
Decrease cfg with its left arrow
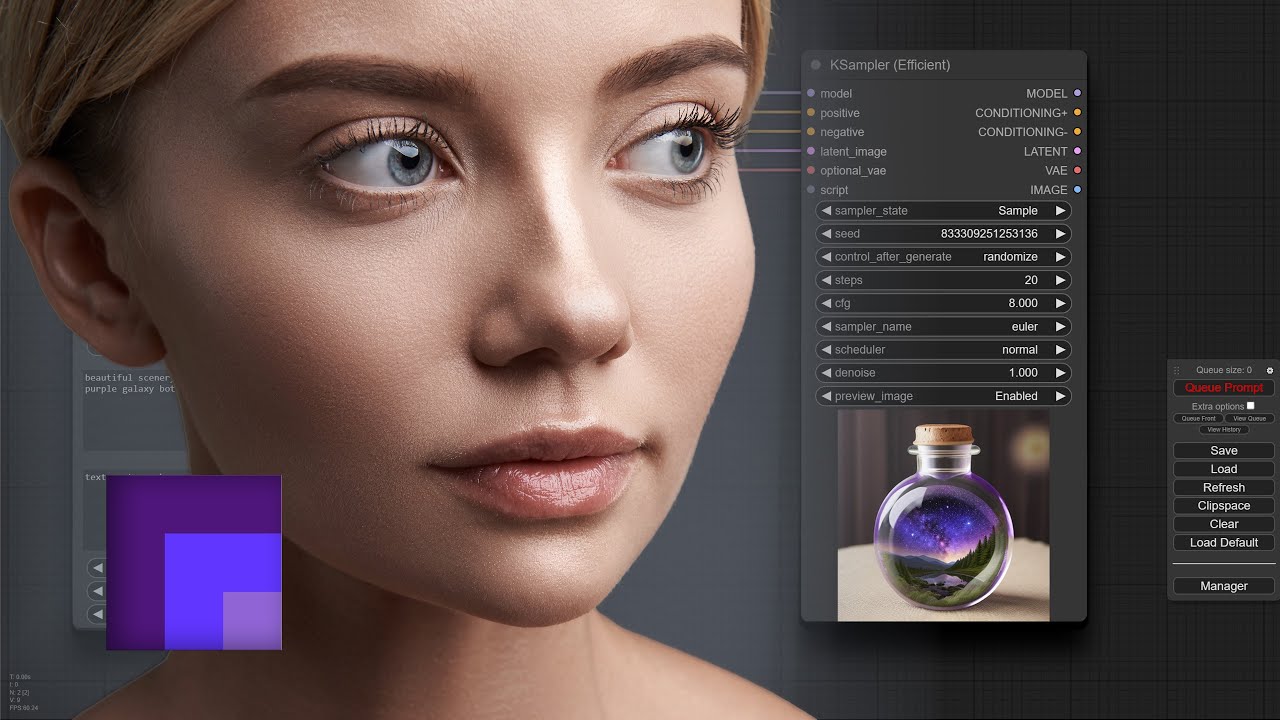tap(827, 303)
